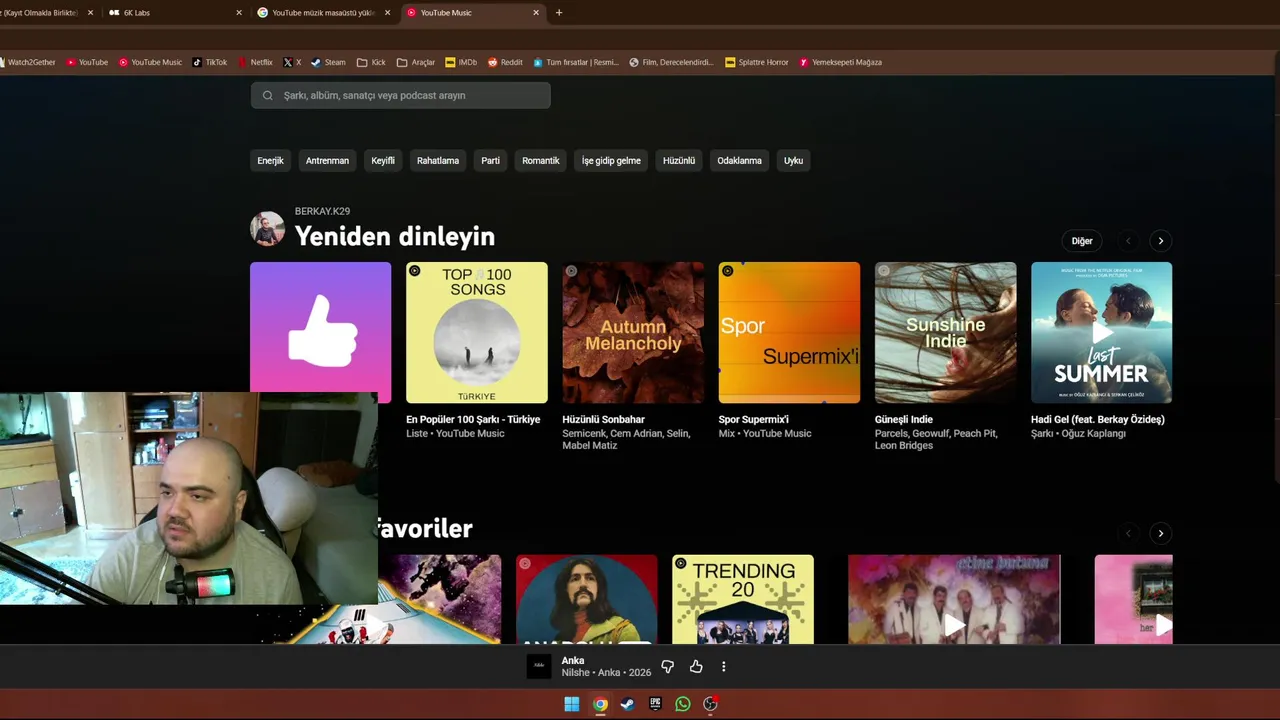Image resolution: width=1280 pixels, height=720 pixels.
Task: Open the Spor Supermix'i title link
Action: (754, 420)
